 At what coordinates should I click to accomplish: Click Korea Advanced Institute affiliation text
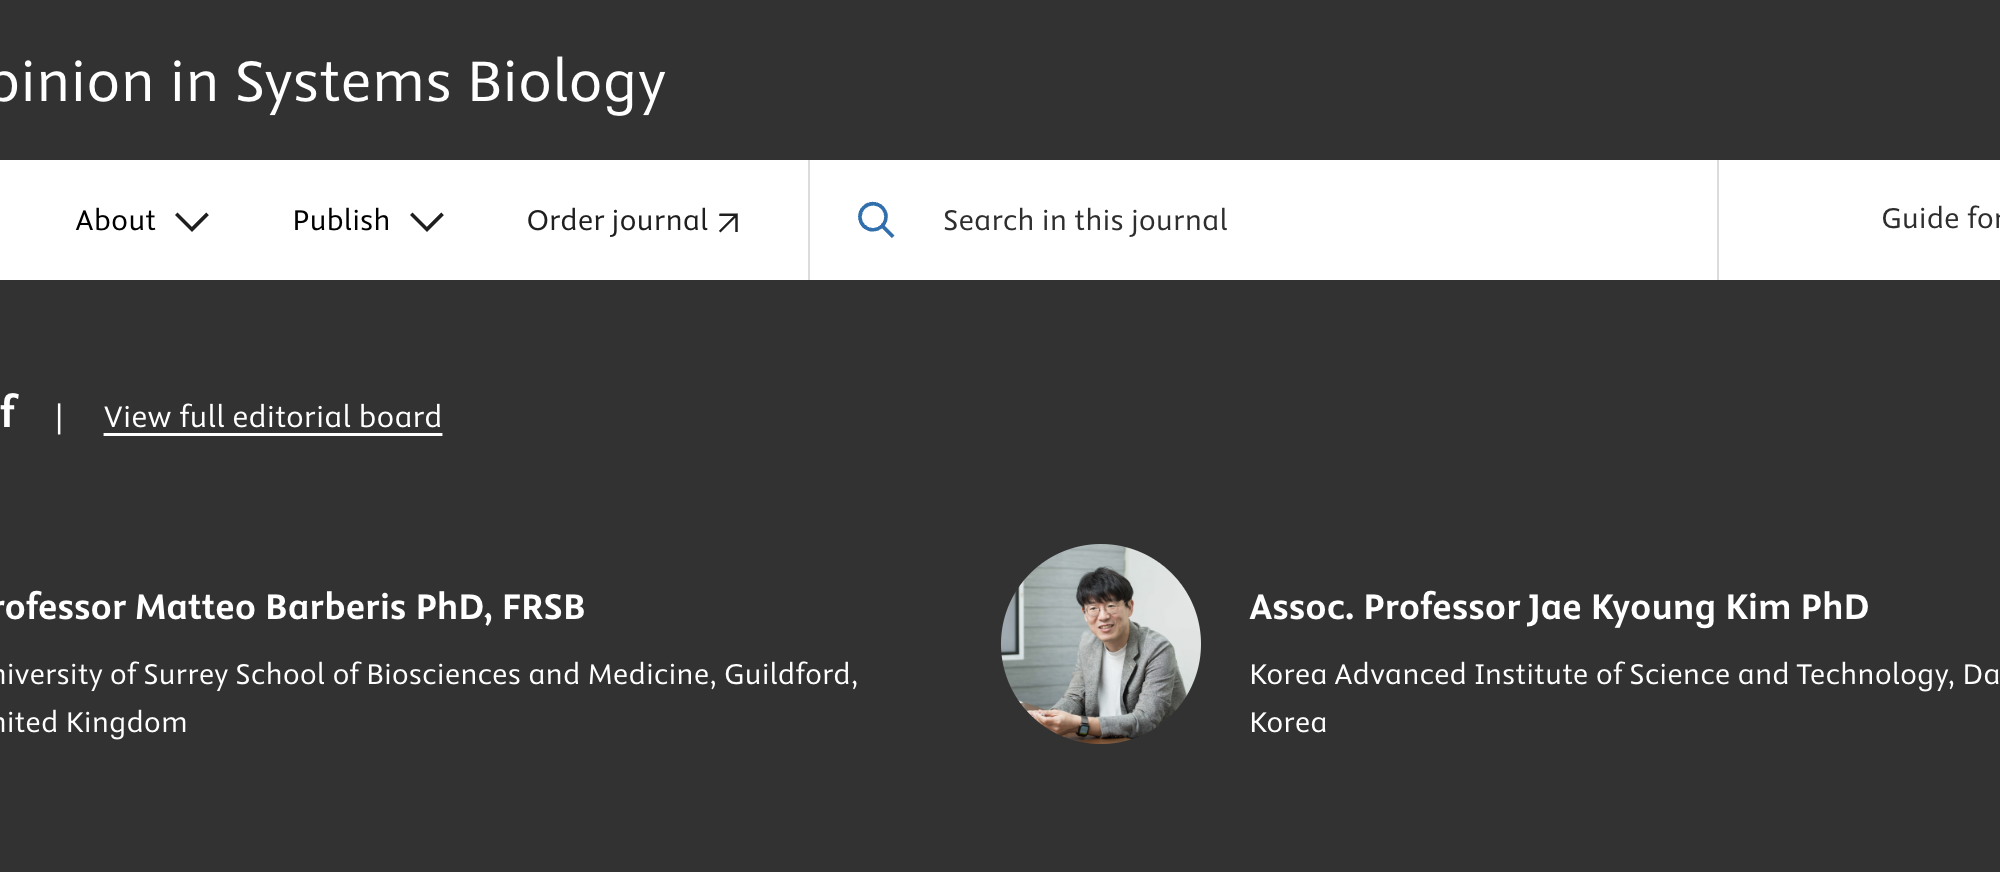point(1624,674)
